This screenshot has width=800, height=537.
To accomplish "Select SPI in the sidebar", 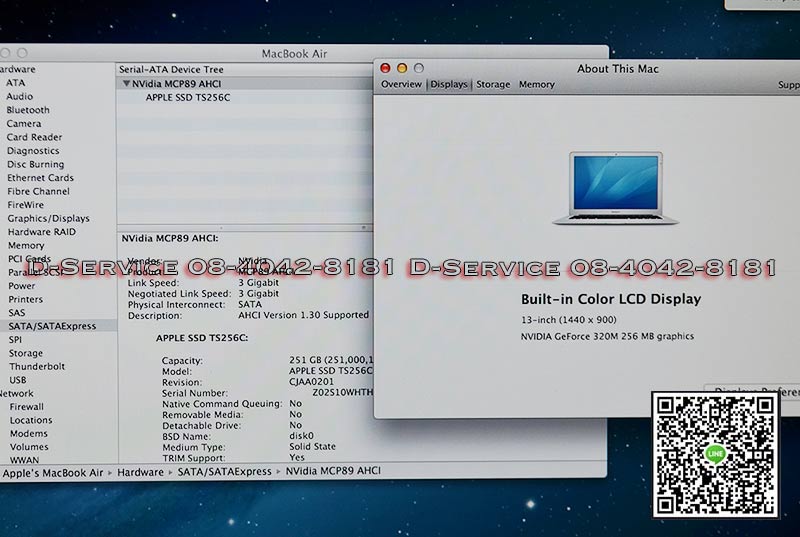I will (15, 340).
